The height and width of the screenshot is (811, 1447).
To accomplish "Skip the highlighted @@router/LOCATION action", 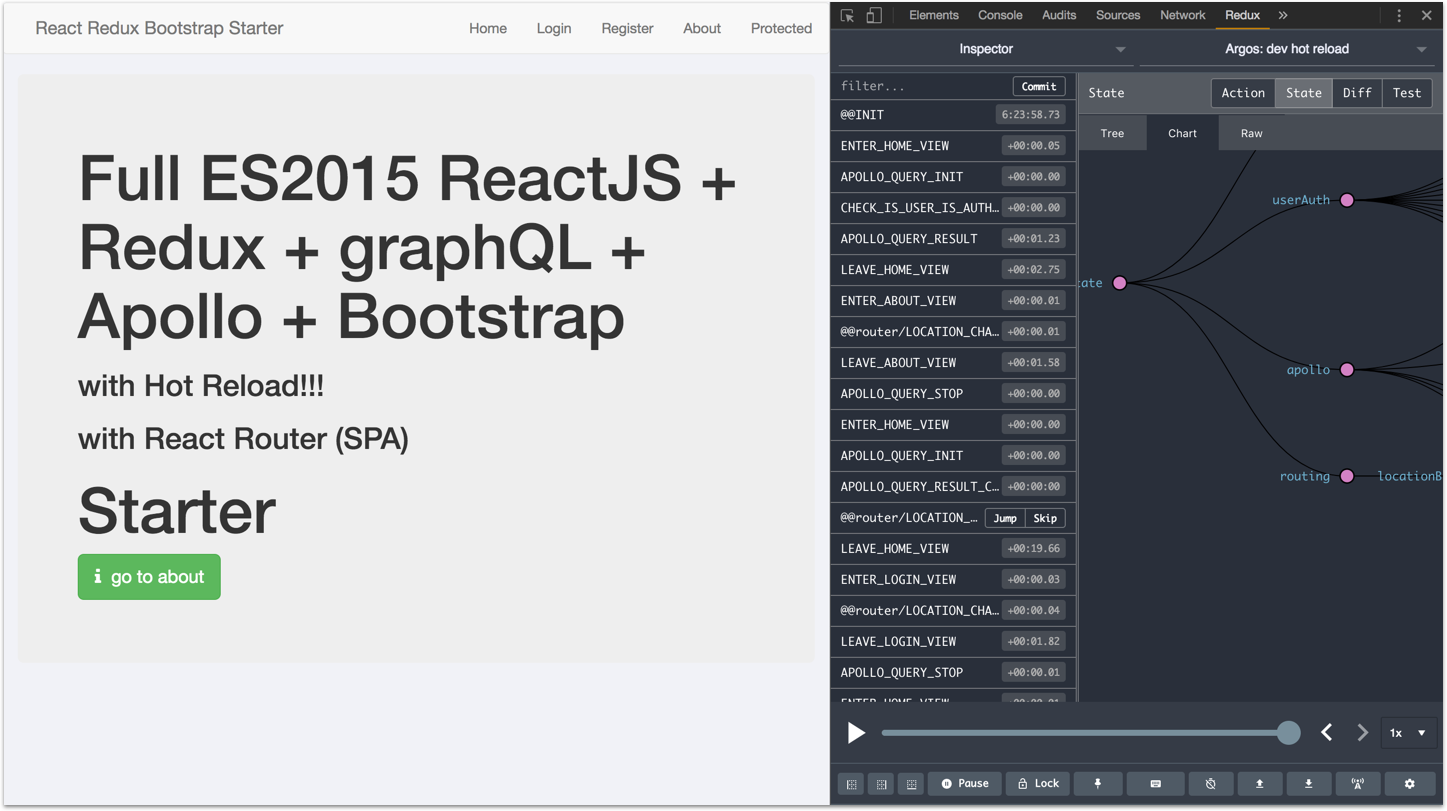I will coord(1045,518).
